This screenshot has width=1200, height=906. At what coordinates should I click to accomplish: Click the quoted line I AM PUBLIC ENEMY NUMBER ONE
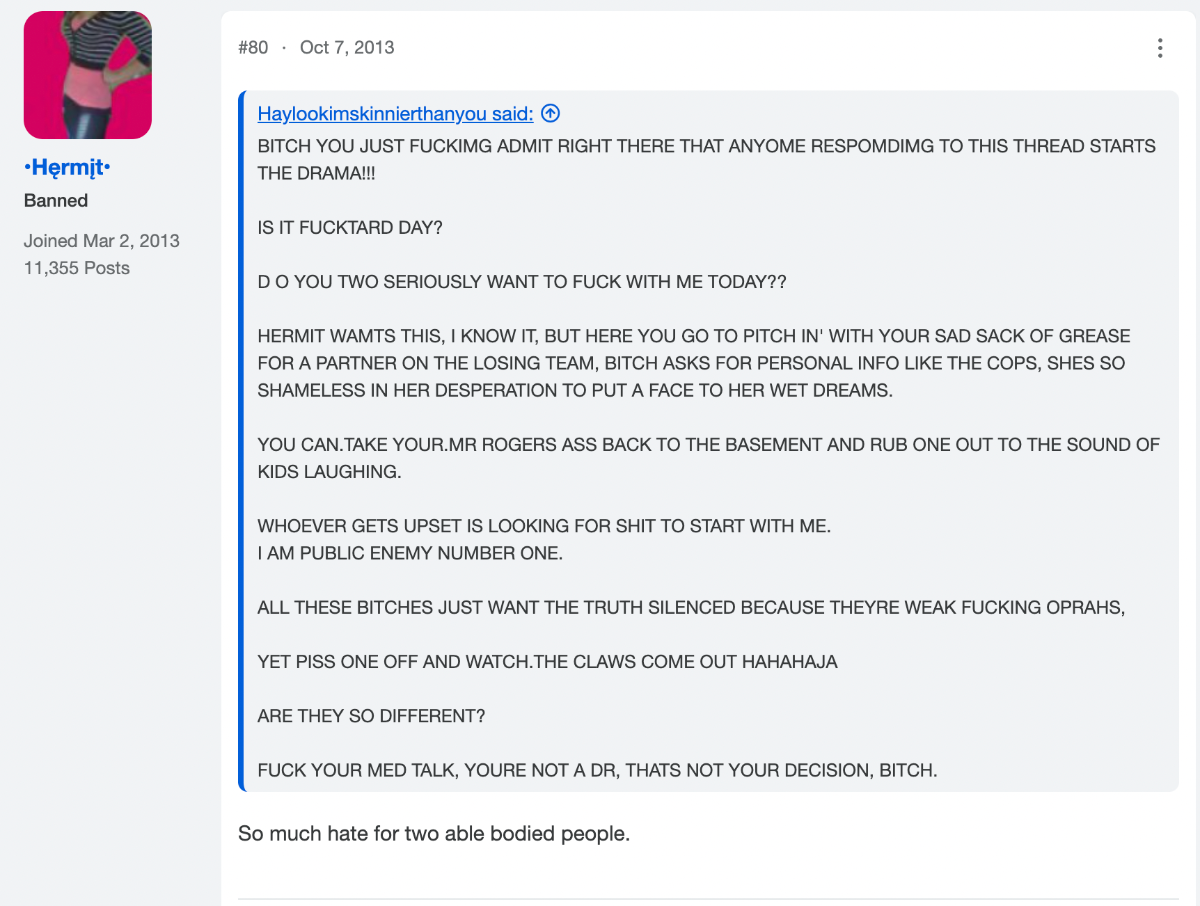pyautogui.click(x=410, y=552)
